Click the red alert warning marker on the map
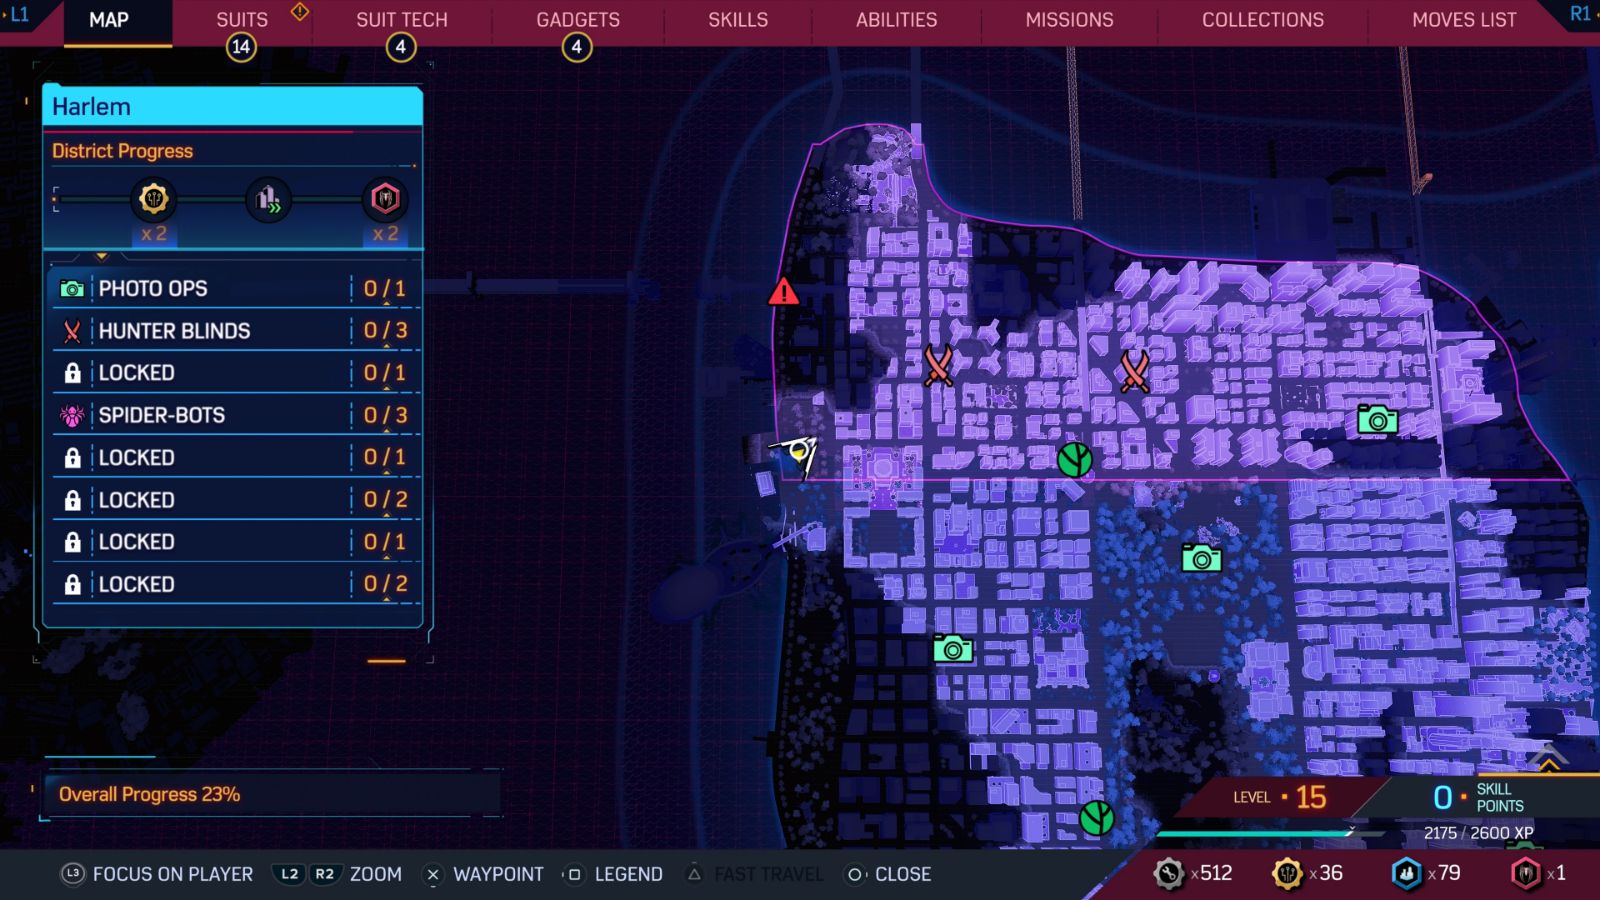 tap(784, 293)
